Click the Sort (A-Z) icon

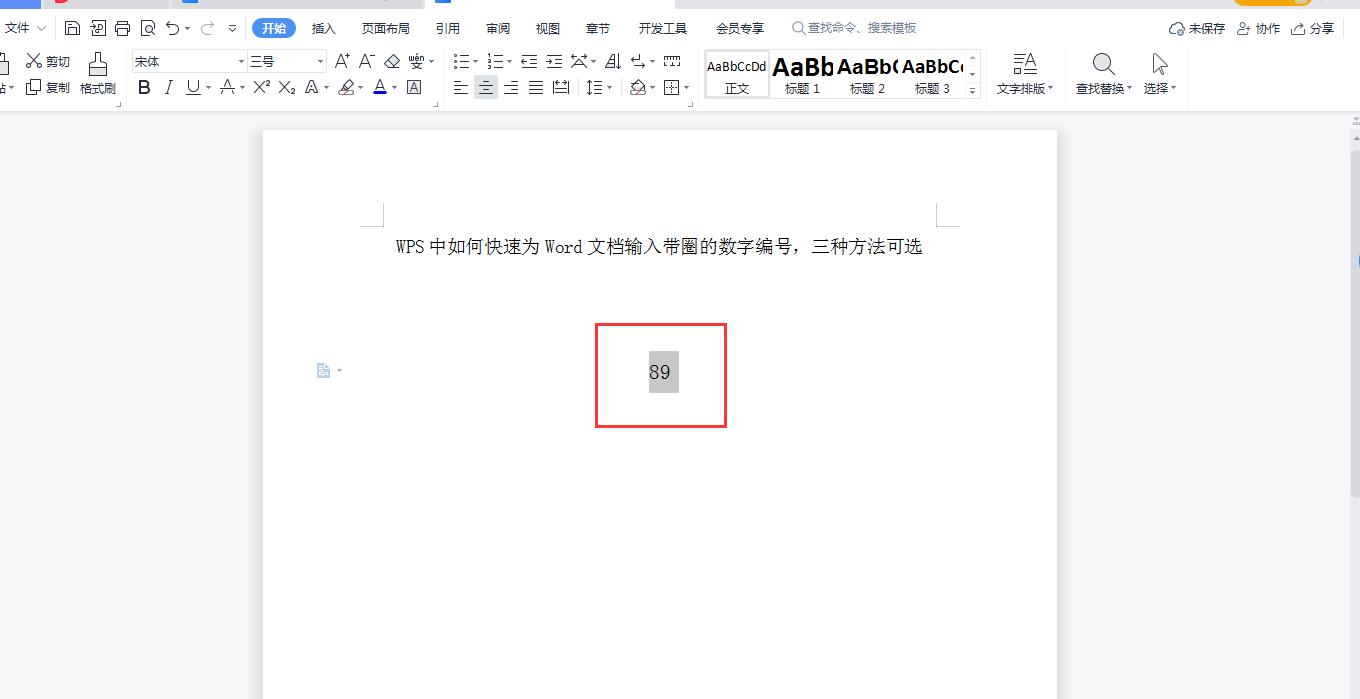pos(613,61)
